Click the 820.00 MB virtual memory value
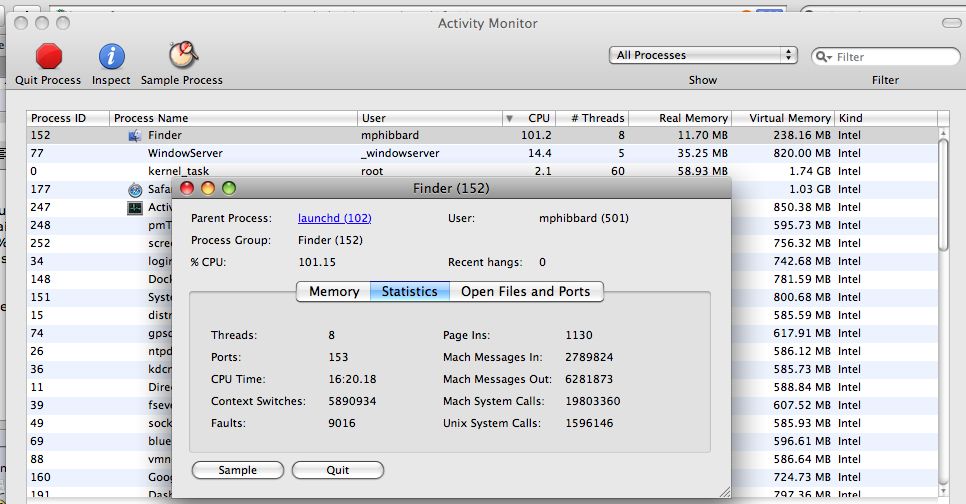Image resolution: width=966 pixels, height=504 pixels. (x=802, y=153)
